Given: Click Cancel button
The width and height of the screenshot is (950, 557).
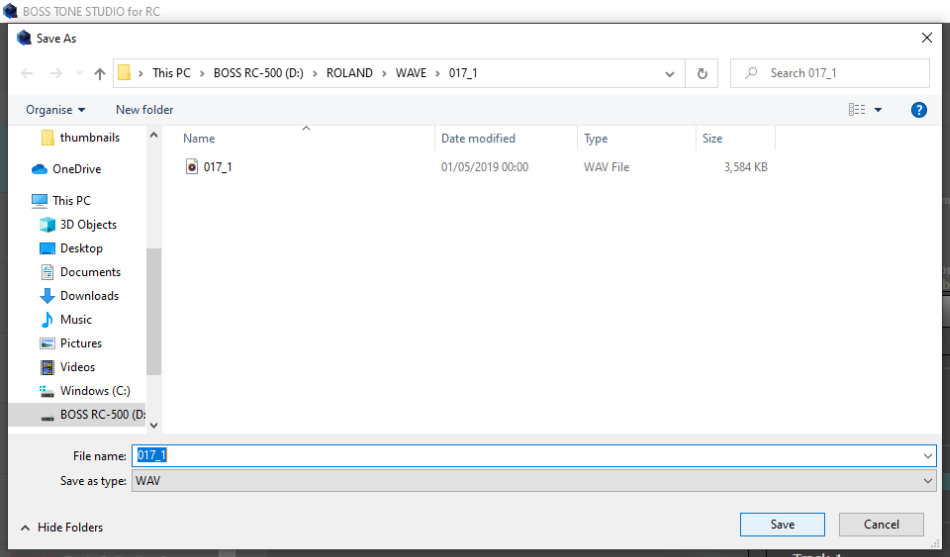Looking at the screenshot, I should click(881, 524).
